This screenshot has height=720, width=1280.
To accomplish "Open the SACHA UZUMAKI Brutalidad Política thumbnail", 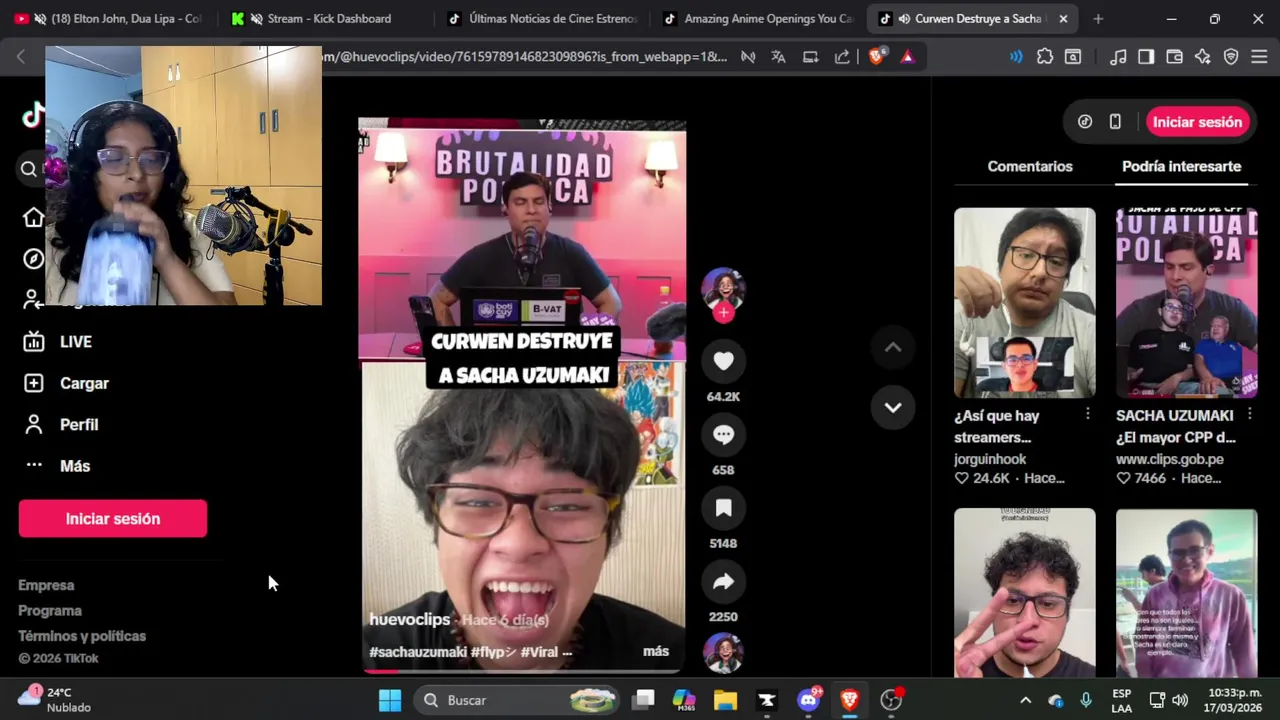I will 1186,303.
